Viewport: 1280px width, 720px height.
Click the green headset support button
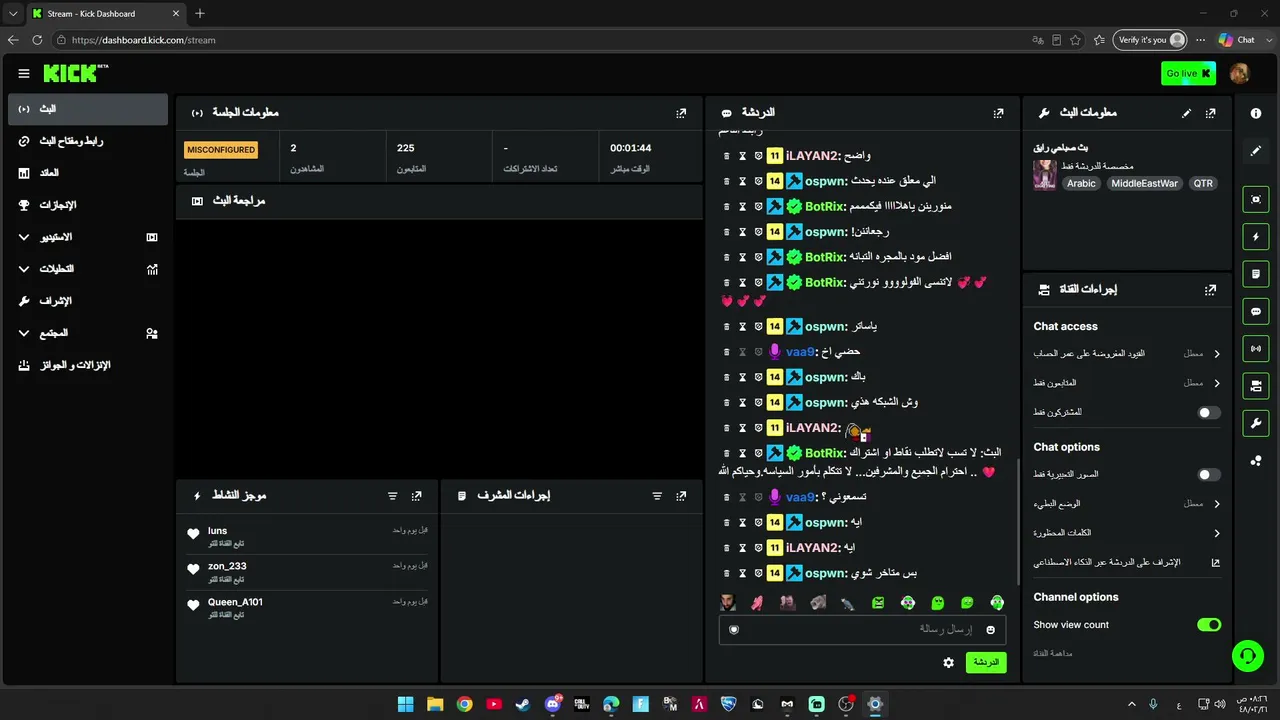[x=1248, y=656]
